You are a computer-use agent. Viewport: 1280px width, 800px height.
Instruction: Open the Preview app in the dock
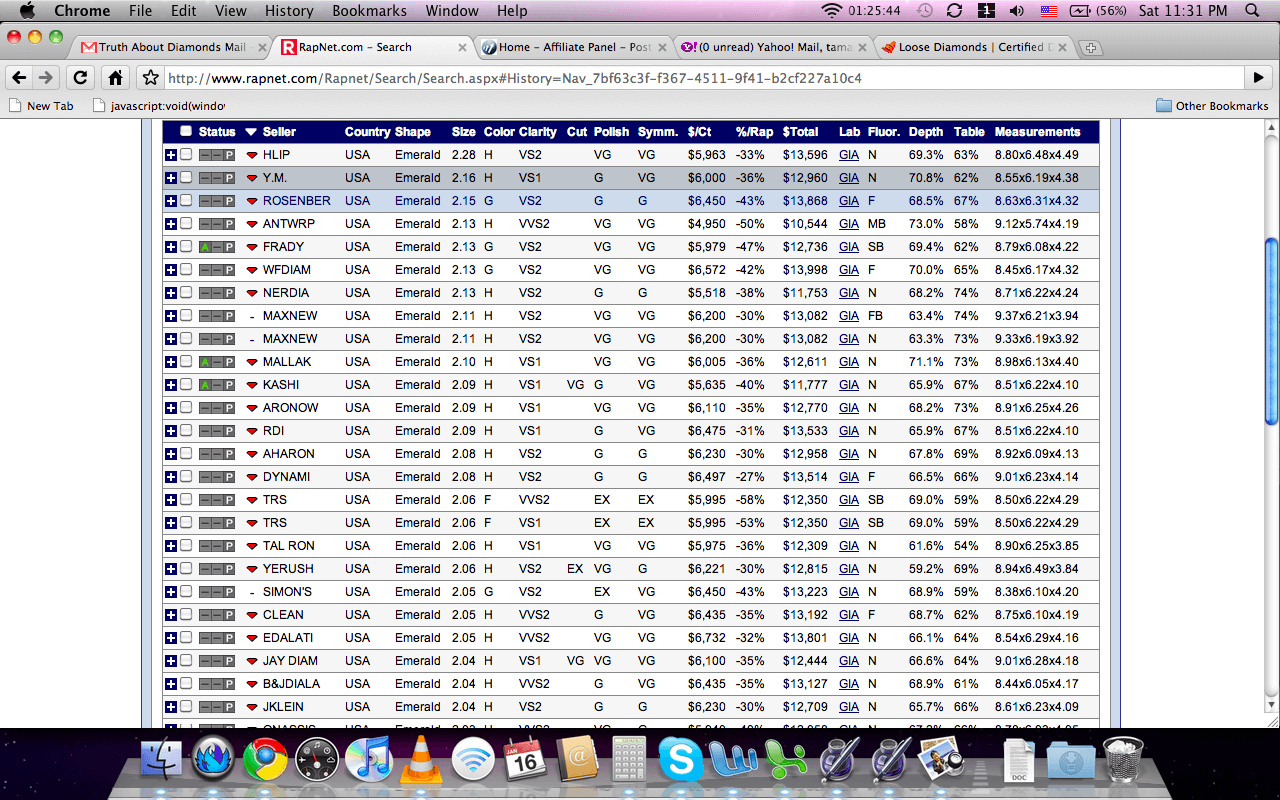click(939, 760)
